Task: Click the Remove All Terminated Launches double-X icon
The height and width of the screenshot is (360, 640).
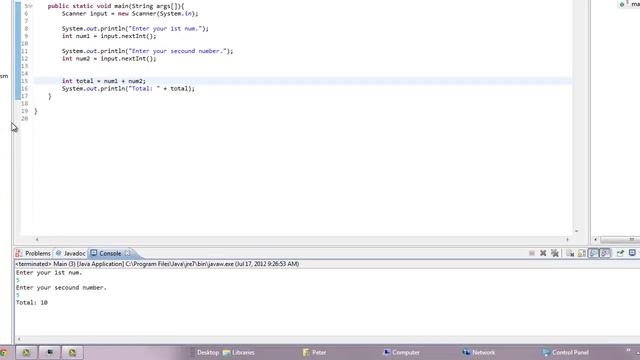Action: [x=555, y=253]
